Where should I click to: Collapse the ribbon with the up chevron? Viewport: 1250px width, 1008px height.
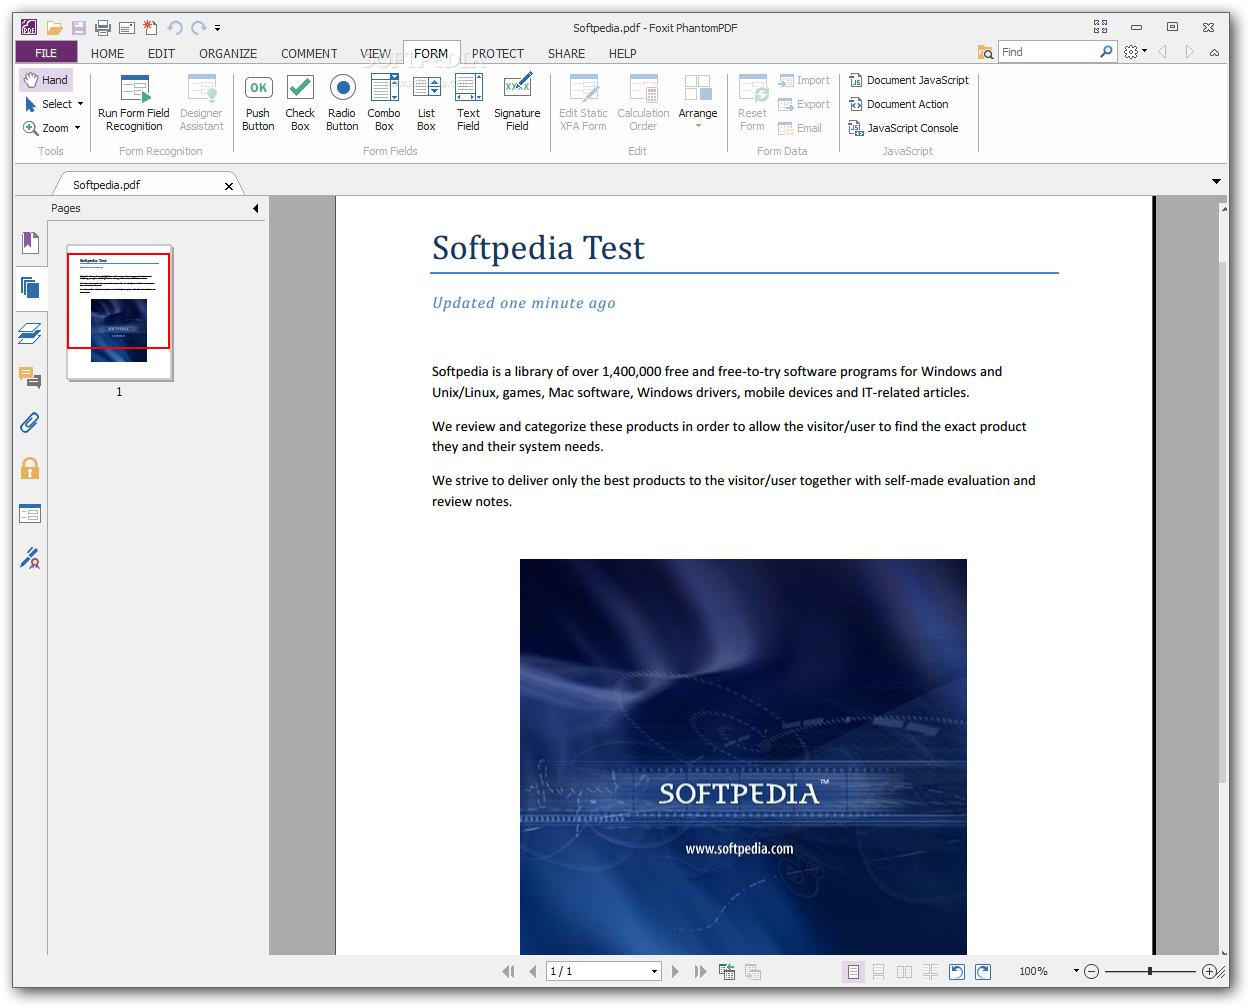click(x=1214, y=52)
